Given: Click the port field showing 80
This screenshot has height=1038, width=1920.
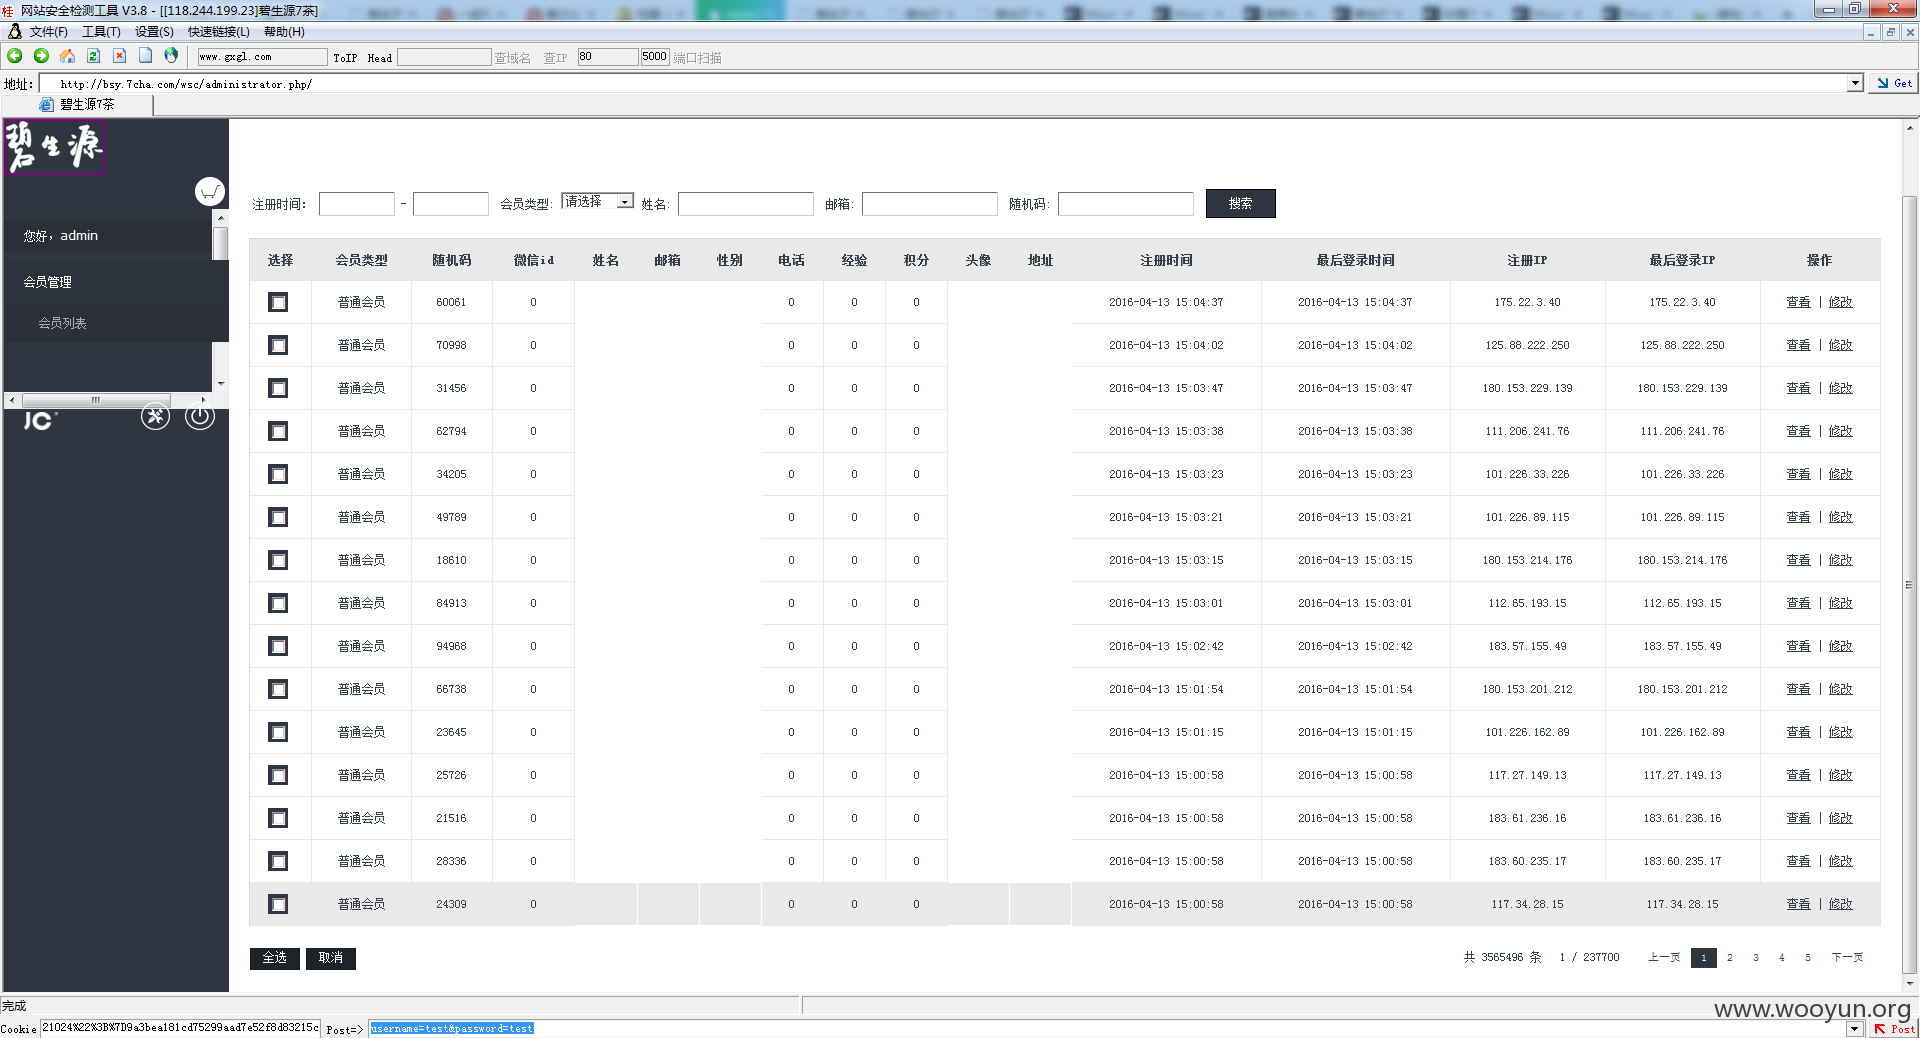Looking at the screenshot, I should (607, 57).
